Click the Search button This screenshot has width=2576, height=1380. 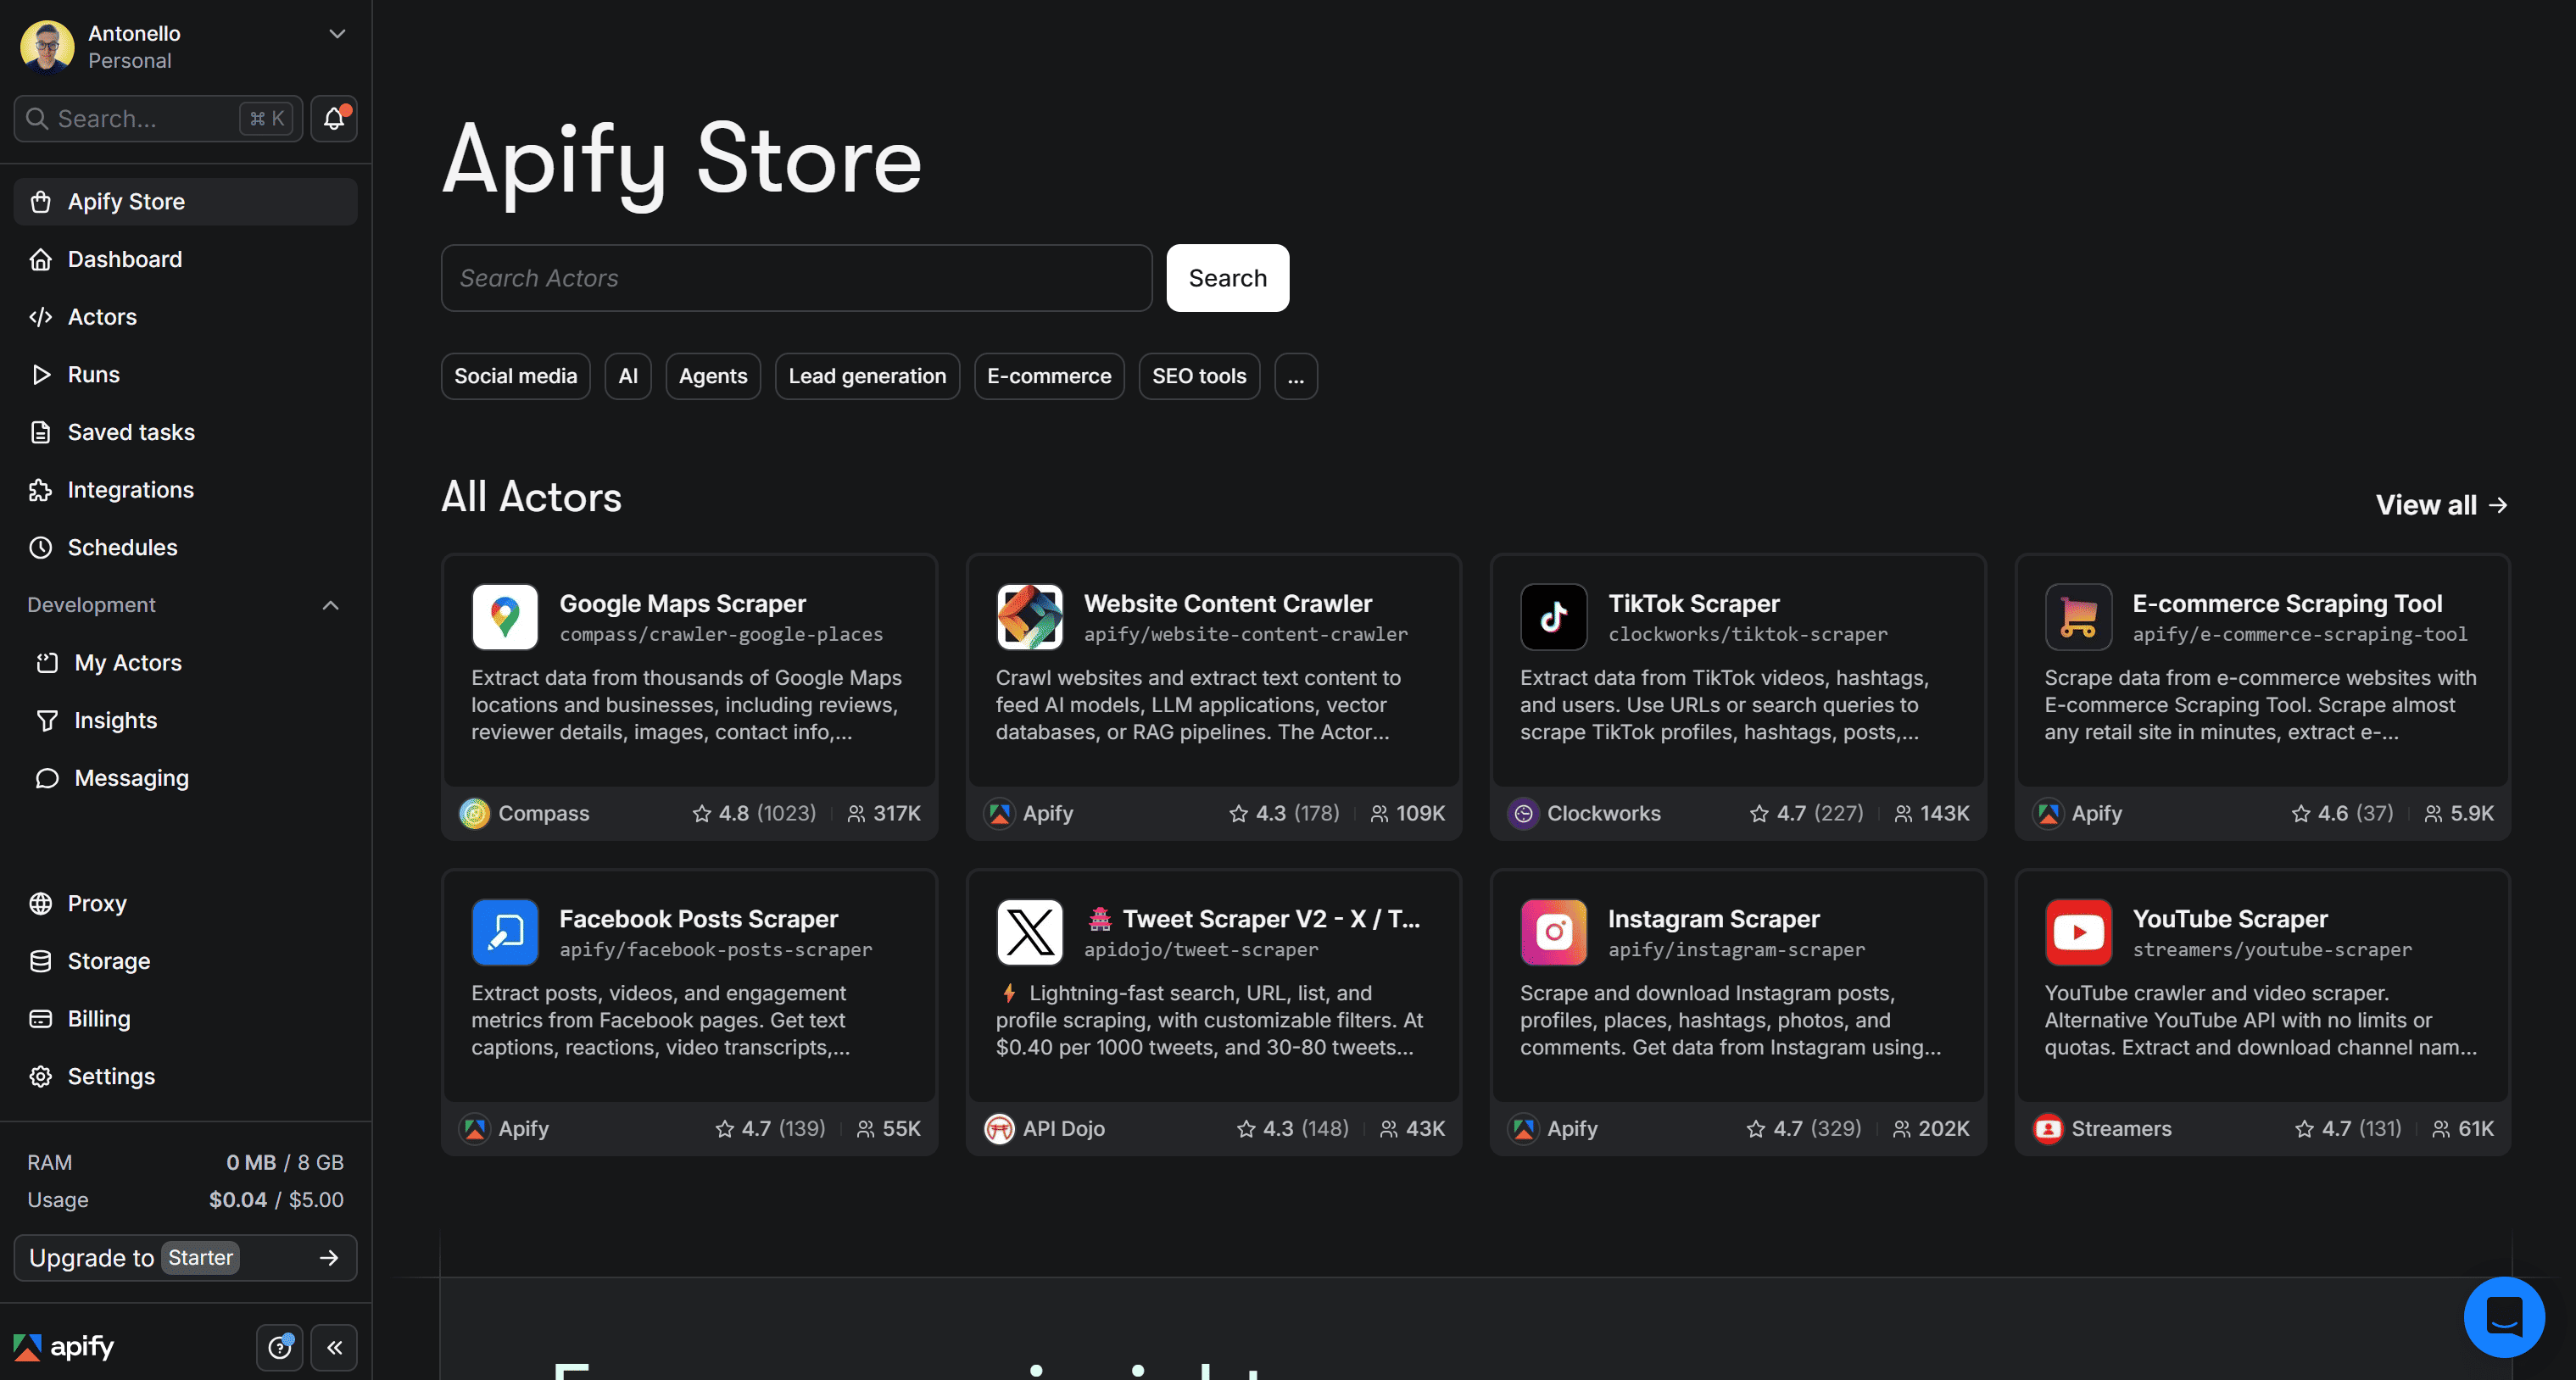(x=1227, y=278)
